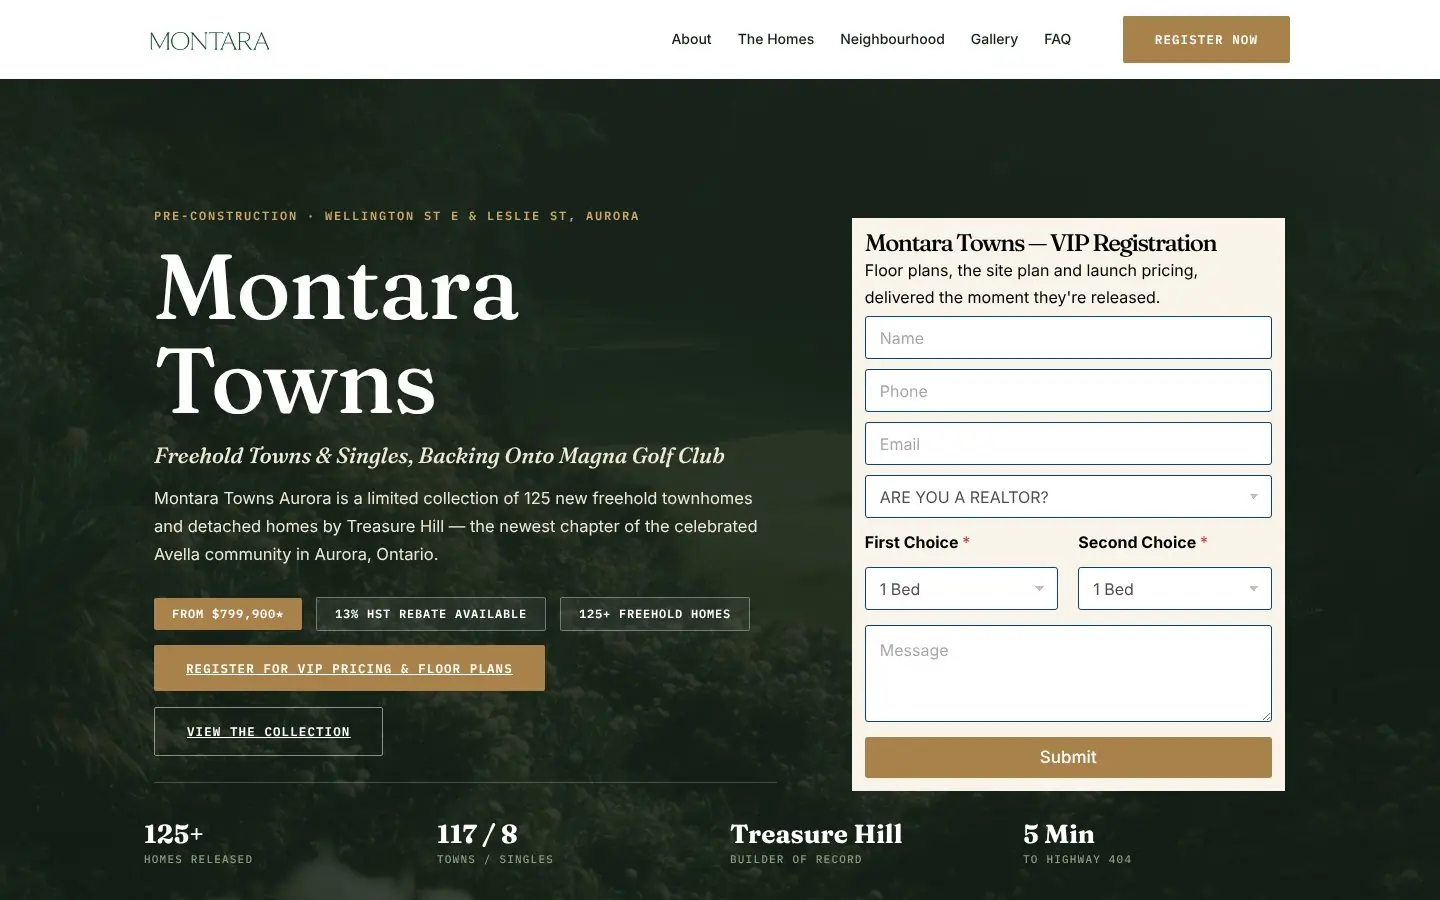Click the Pre-Construction address line
1440x900 pixels.
point(396,216)
